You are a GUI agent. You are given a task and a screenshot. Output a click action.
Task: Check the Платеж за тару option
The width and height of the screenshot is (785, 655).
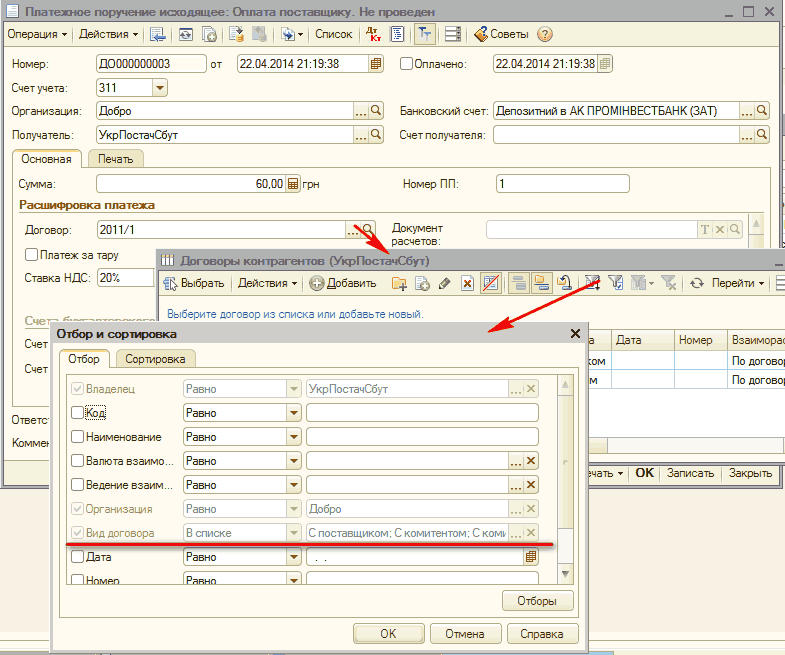coord(32,255)
